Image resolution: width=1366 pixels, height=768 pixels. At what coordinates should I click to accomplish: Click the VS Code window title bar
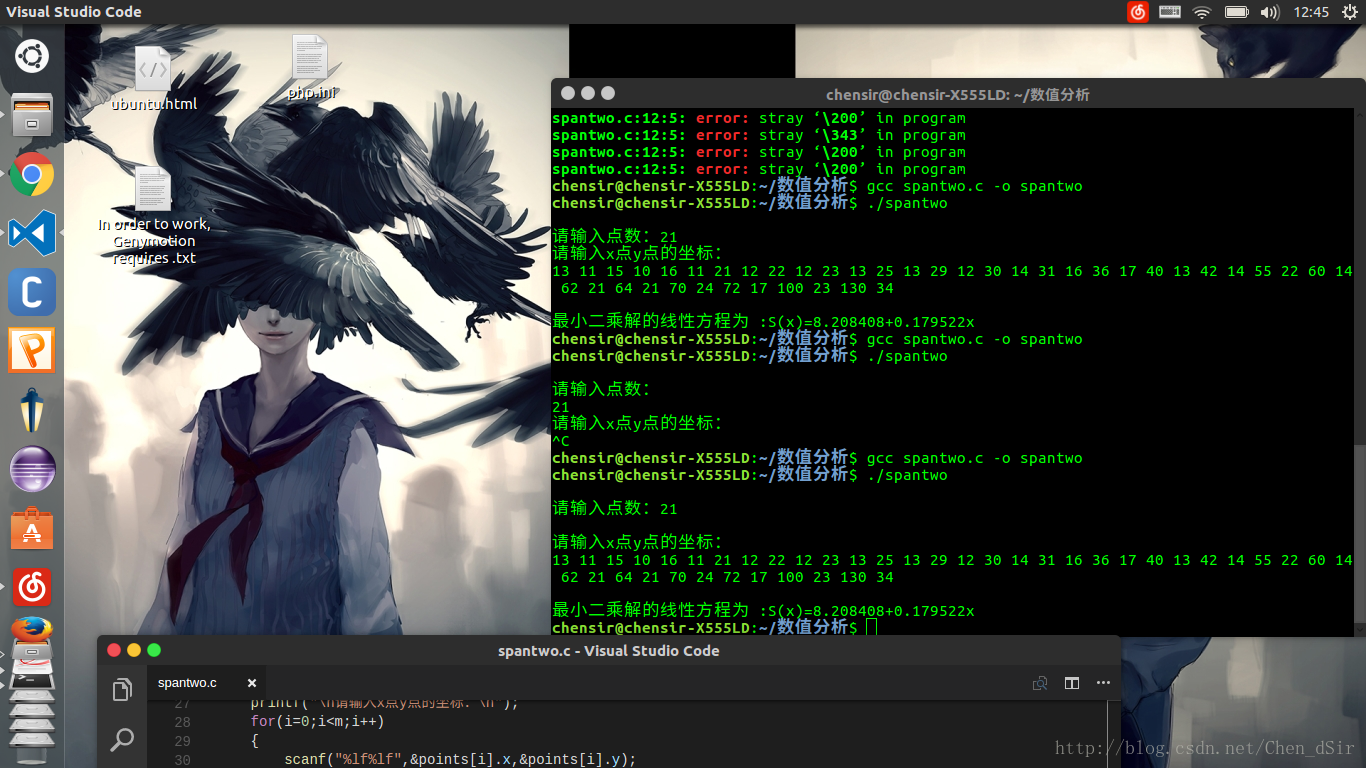[x=608, y=650]
